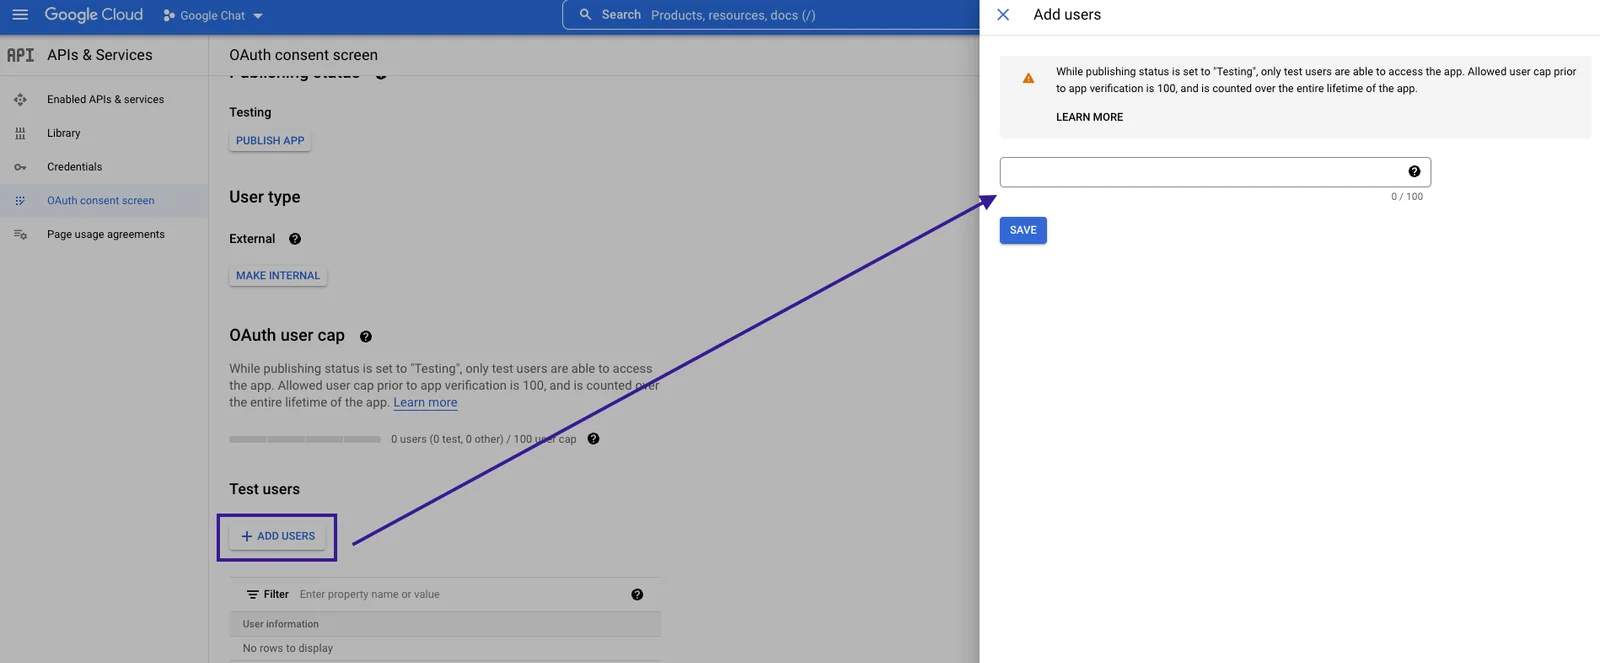The width and height of the screenshot is (1600, 663).
Task: Click help icon inside the Add users input
Action: [1414, 172]
